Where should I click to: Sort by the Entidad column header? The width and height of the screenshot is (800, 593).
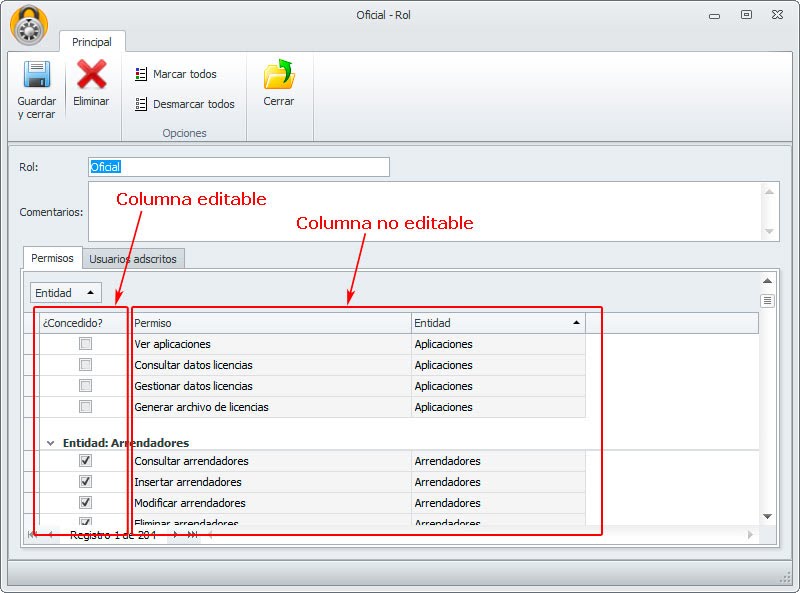pos(498,323)
